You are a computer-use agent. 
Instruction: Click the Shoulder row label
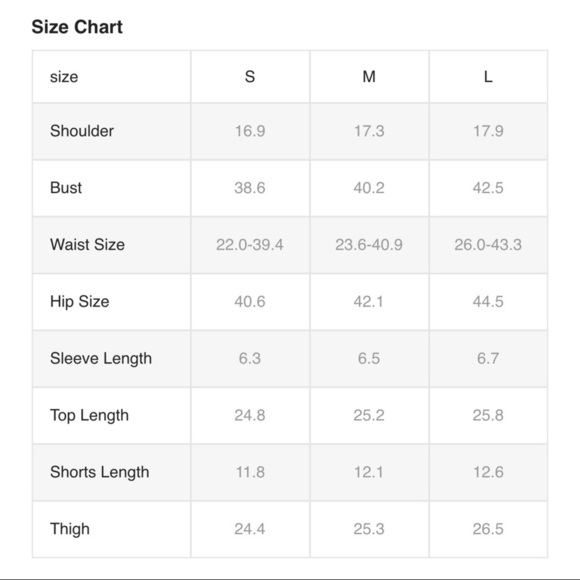(x=82, y=131)
